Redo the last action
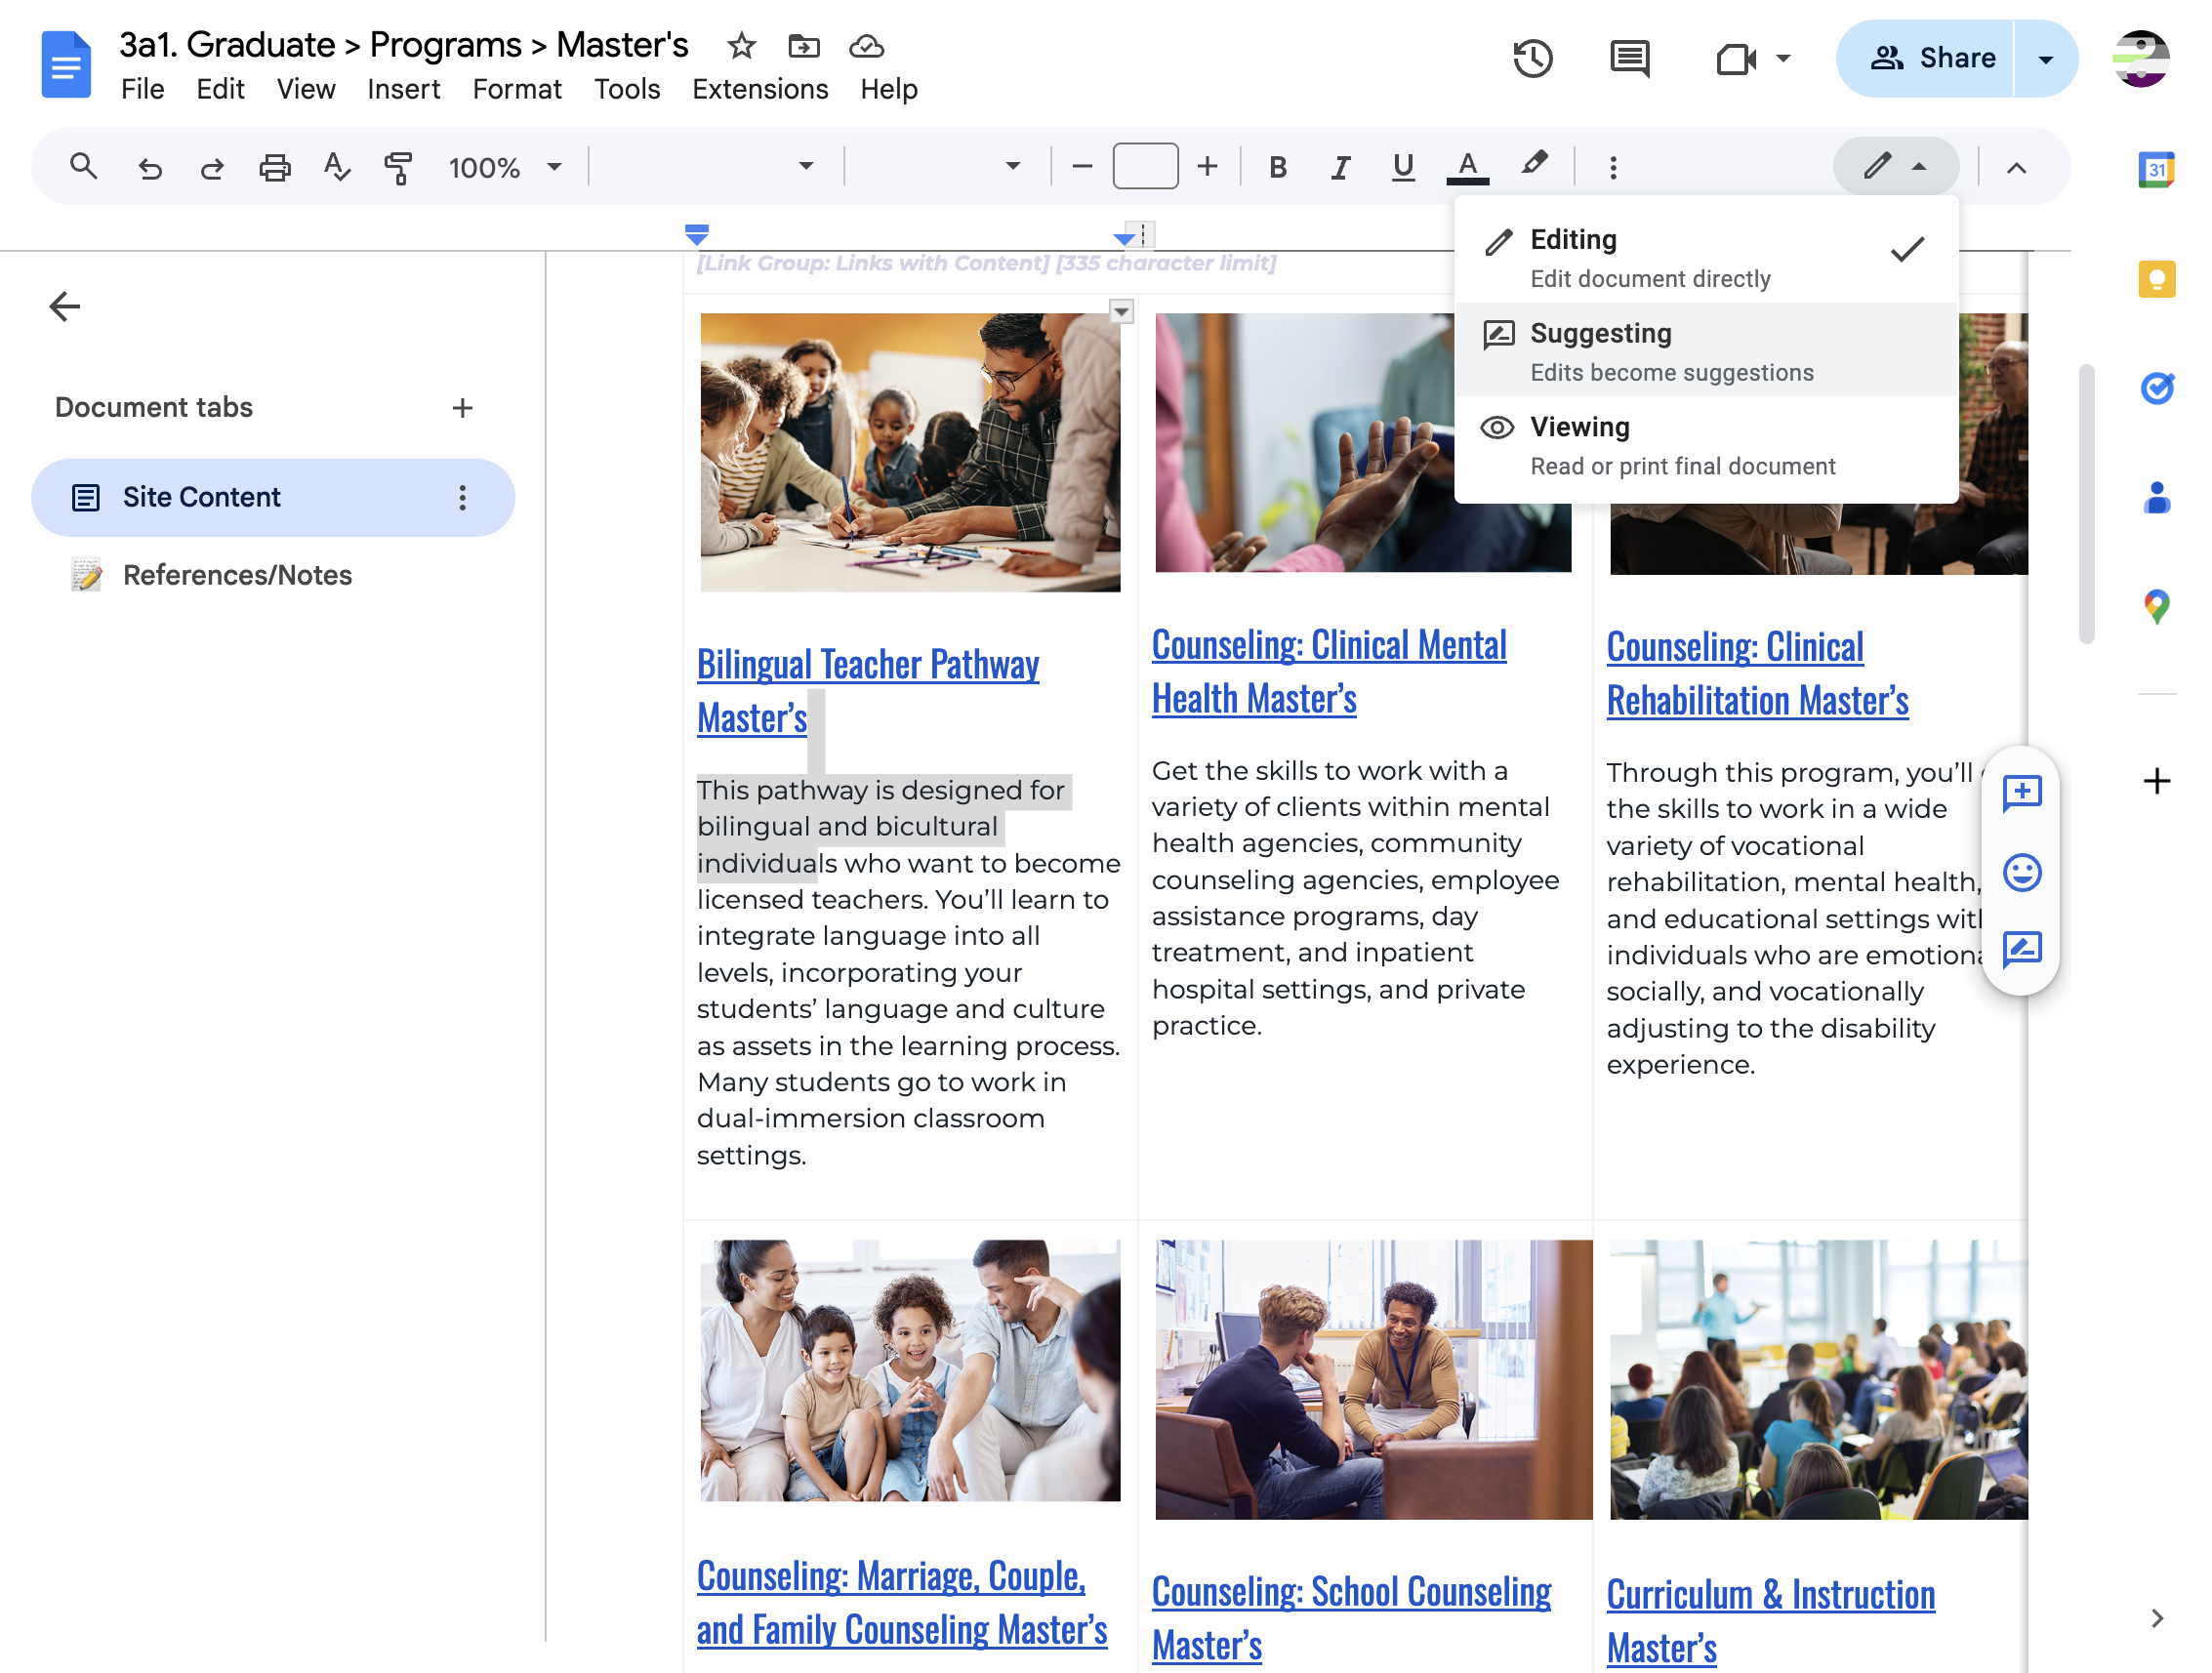The width and height of the screenshot is (2212, 1673). pos(211,167)
